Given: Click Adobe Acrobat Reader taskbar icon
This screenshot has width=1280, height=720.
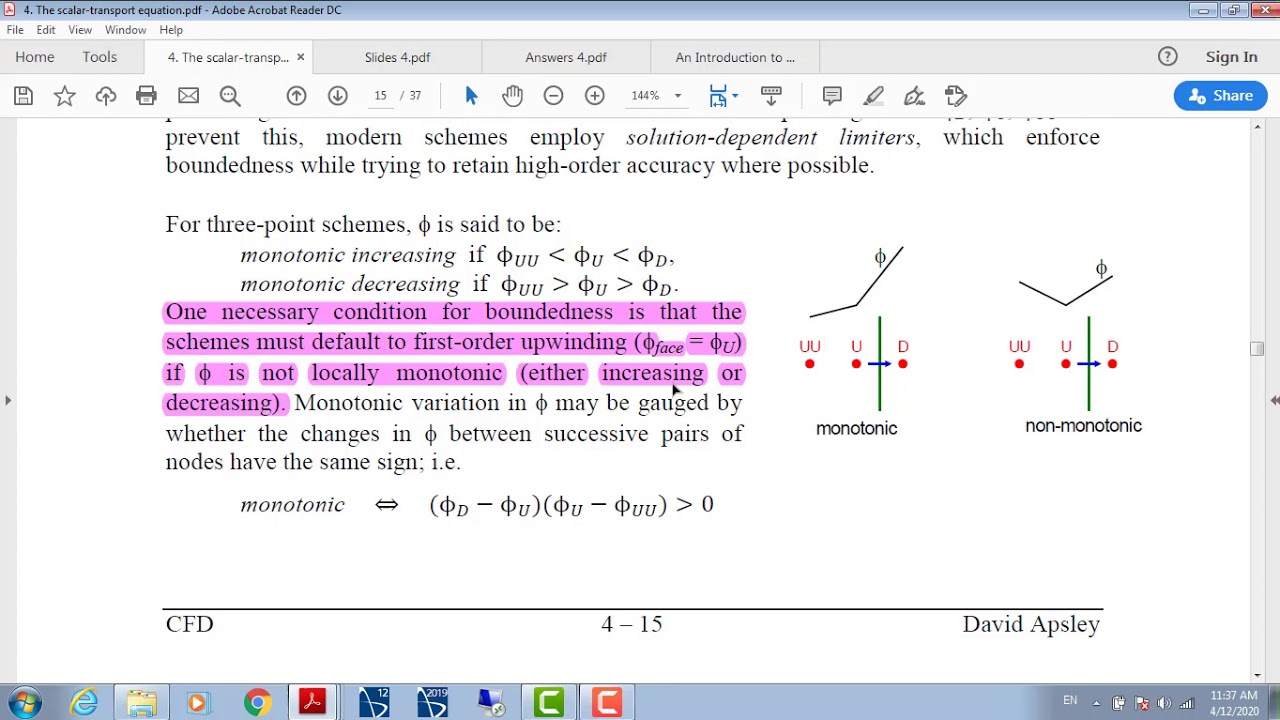Looking at the screenshot, I should click(312, 702).
